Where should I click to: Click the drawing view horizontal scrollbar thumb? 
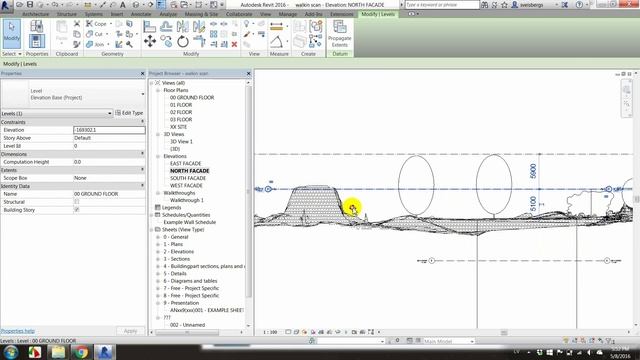(x=504, y=332)
